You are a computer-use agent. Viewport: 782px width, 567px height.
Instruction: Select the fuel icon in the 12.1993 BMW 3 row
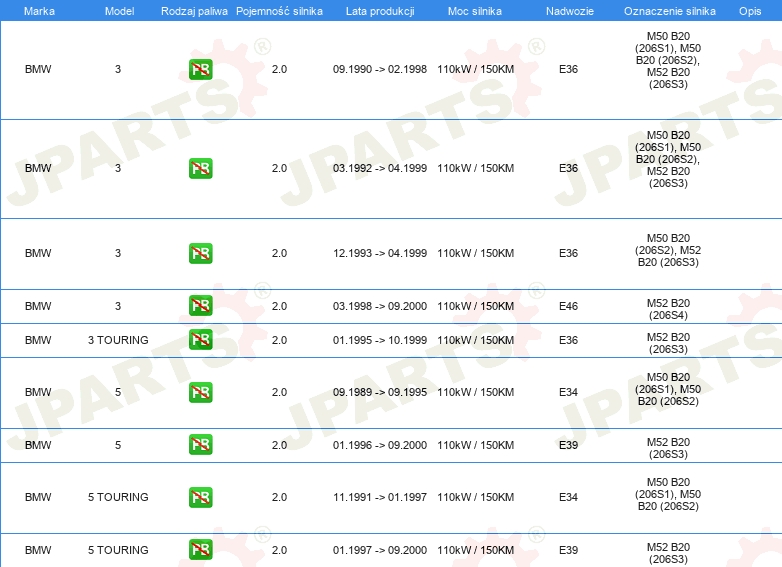pos(200,253)
